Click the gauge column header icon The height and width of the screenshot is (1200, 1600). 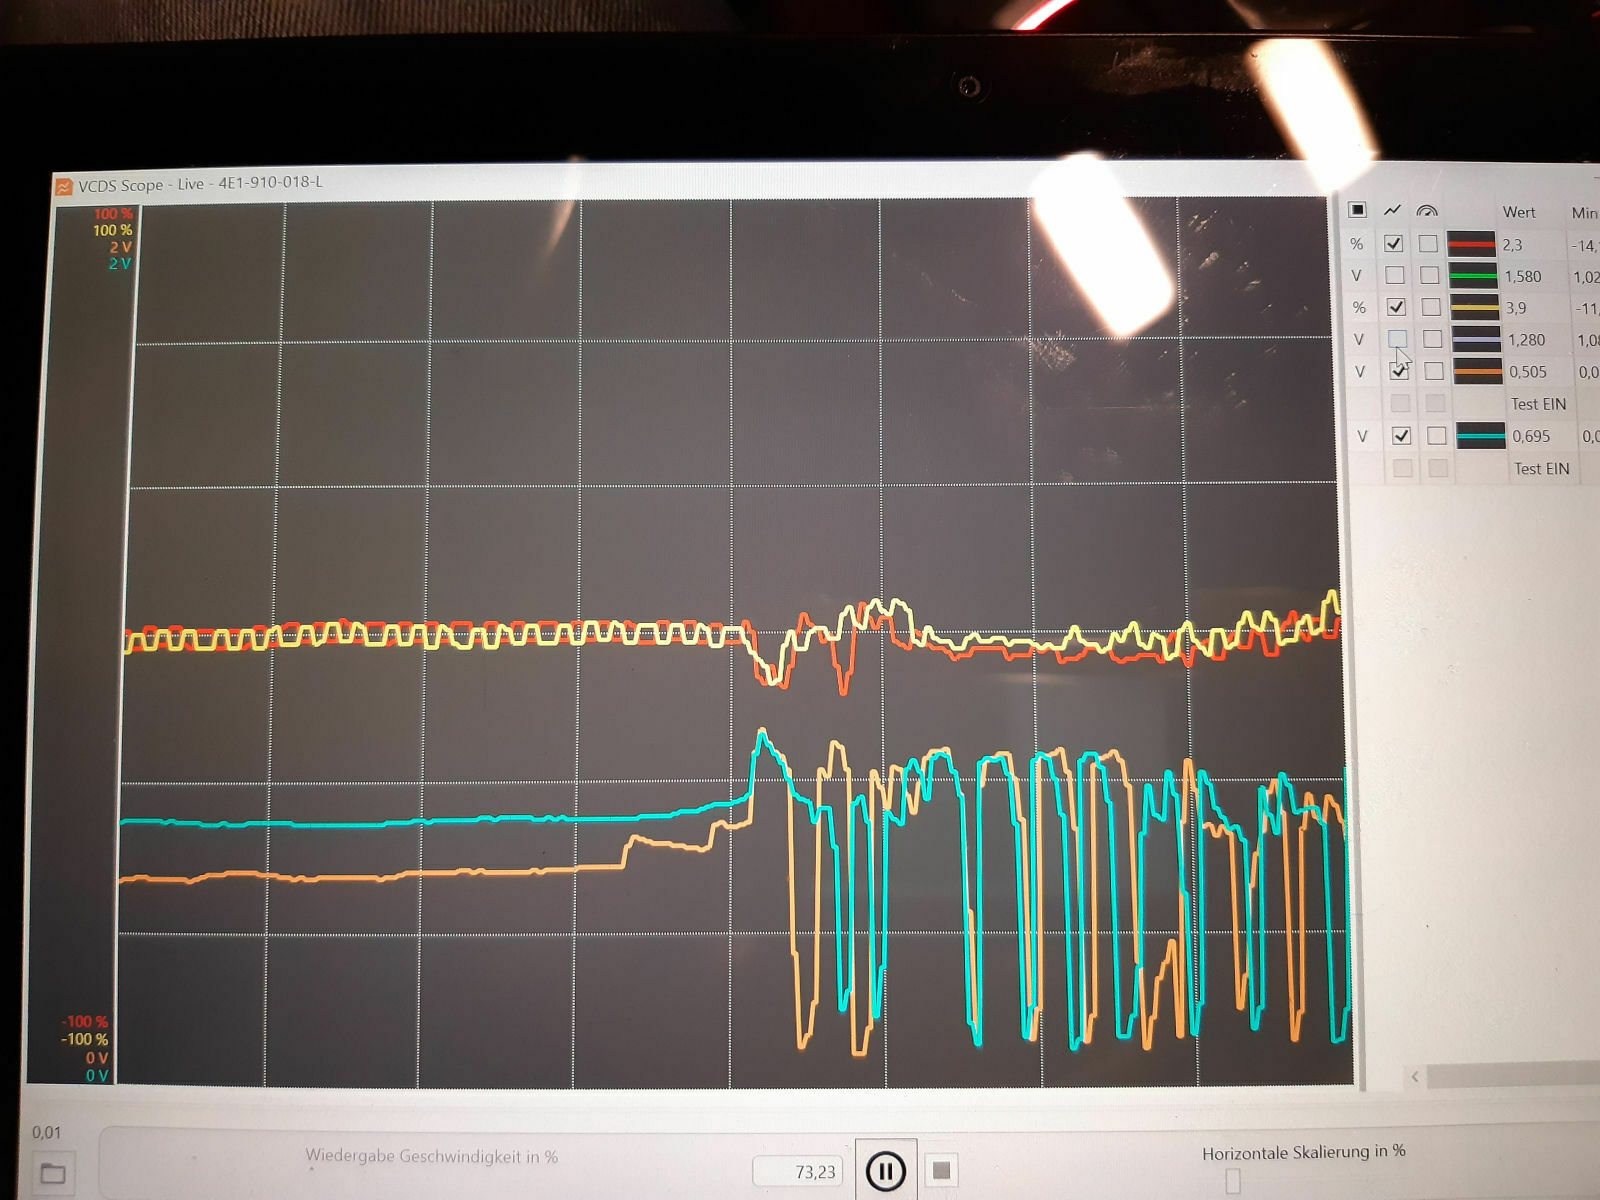1427,211
